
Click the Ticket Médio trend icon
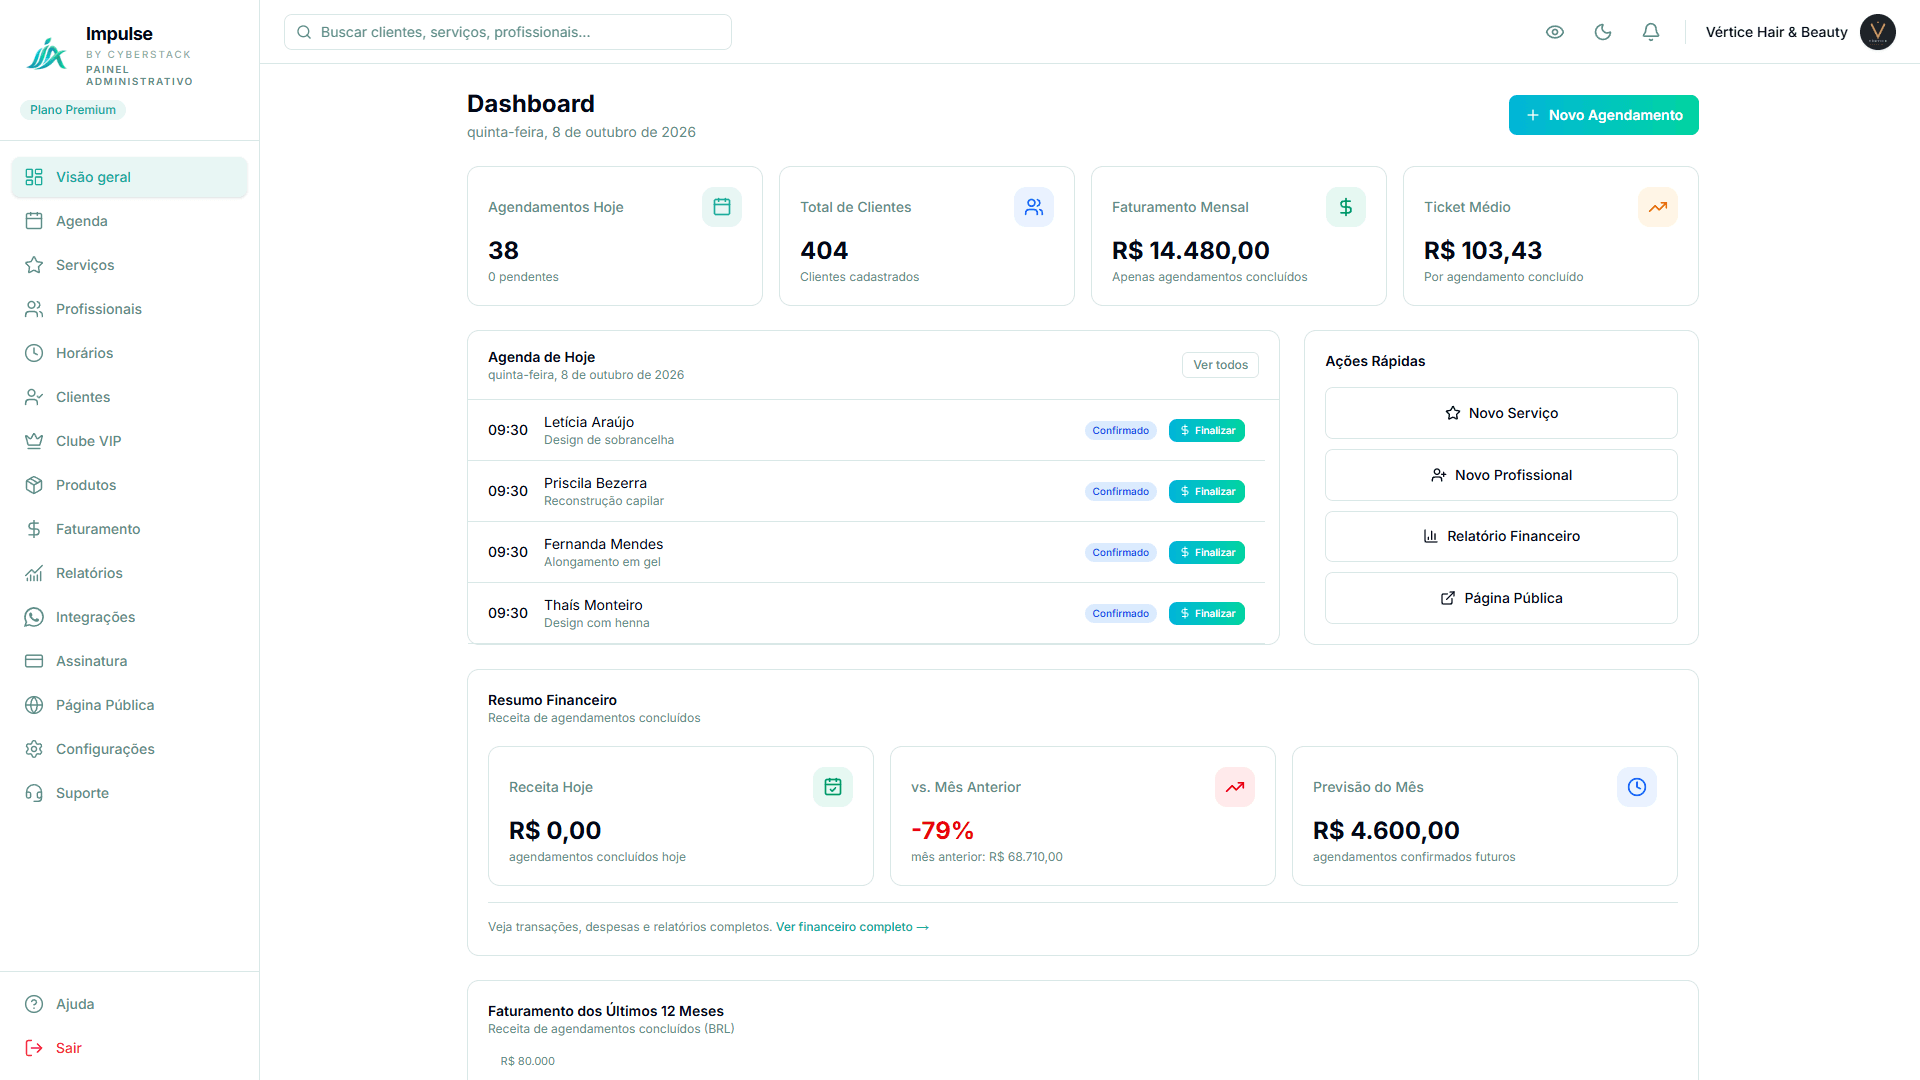tap(1658, 207)
